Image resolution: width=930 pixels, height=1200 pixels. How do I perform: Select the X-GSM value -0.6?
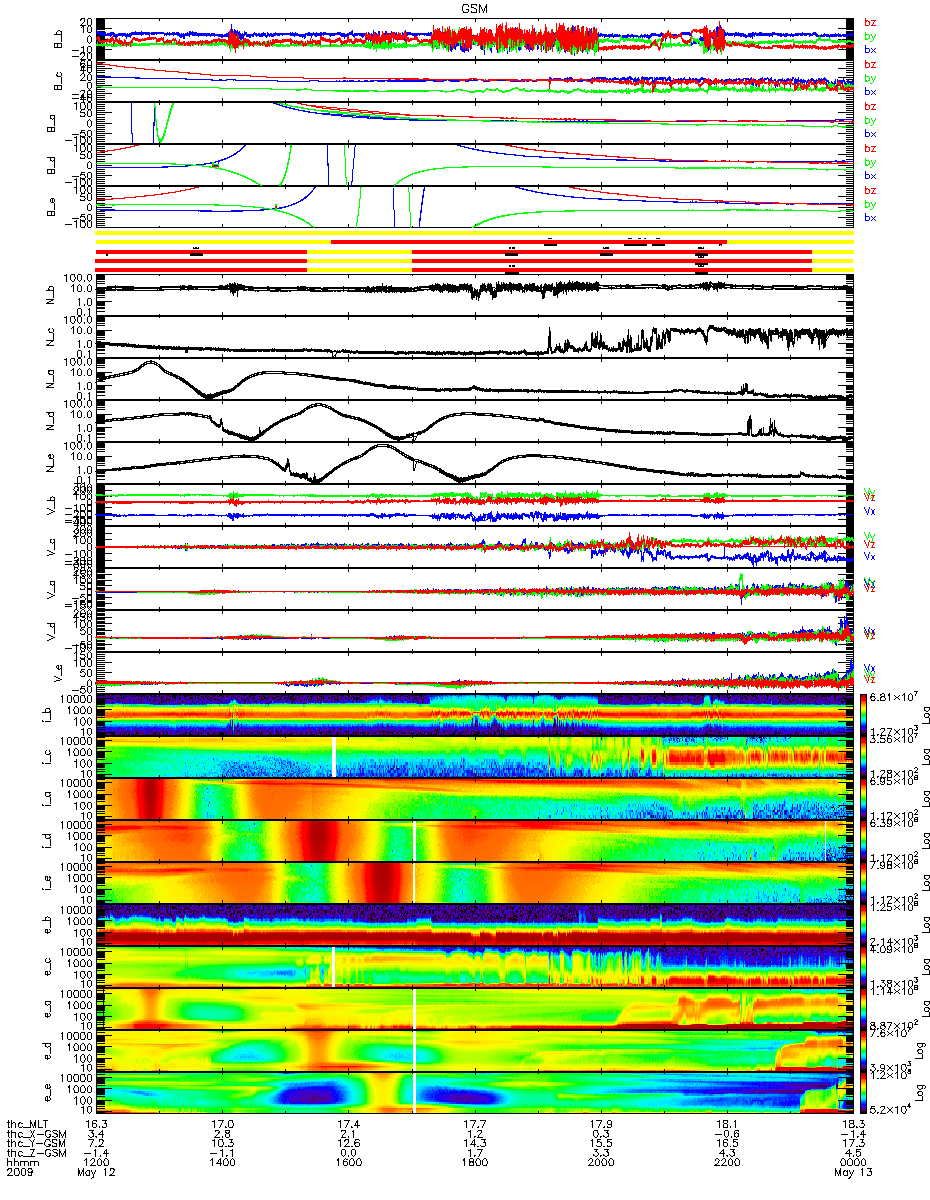[x=727, y=1133]
